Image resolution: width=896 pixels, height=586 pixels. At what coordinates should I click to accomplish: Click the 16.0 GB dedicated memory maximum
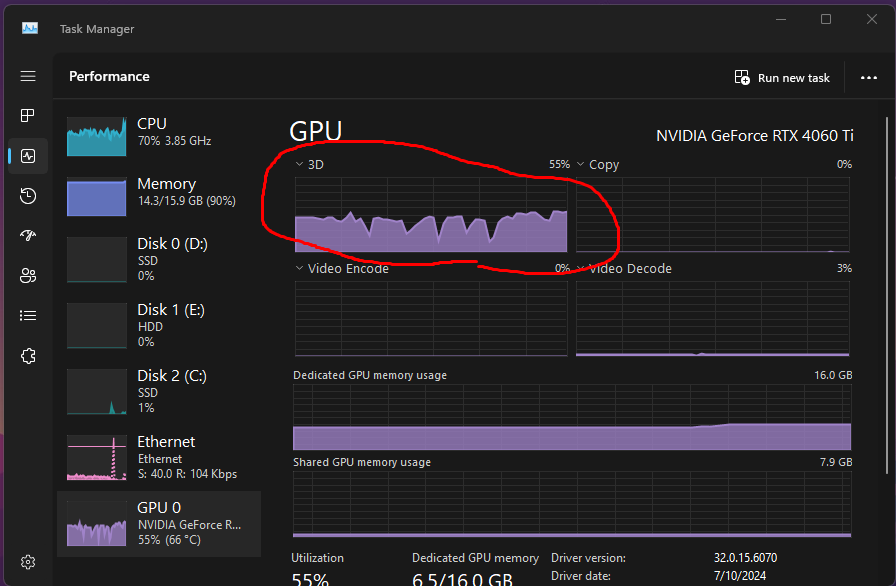(x=833, y=375)
